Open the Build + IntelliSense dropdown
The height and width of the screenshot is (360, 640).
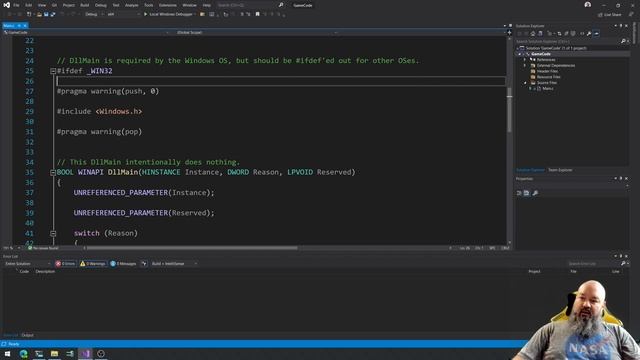tap(174, 264)
